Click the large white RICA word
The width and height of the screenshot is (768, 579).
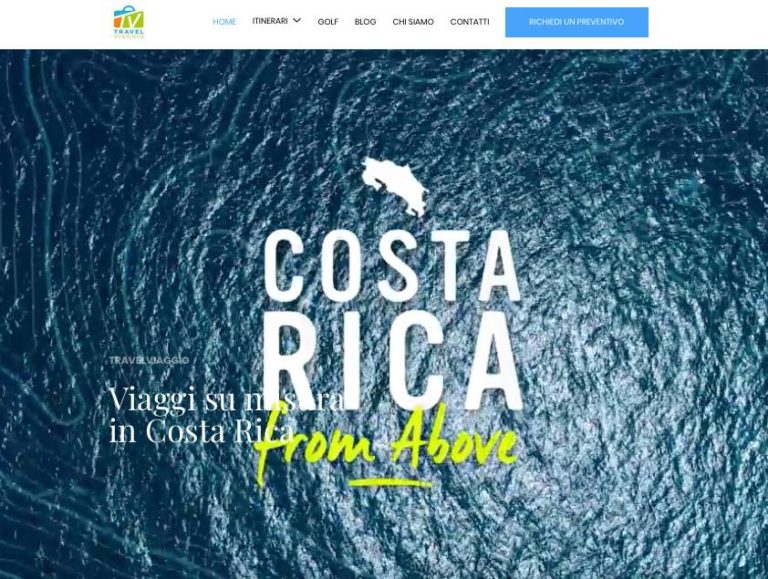click(x=393, y=360)
